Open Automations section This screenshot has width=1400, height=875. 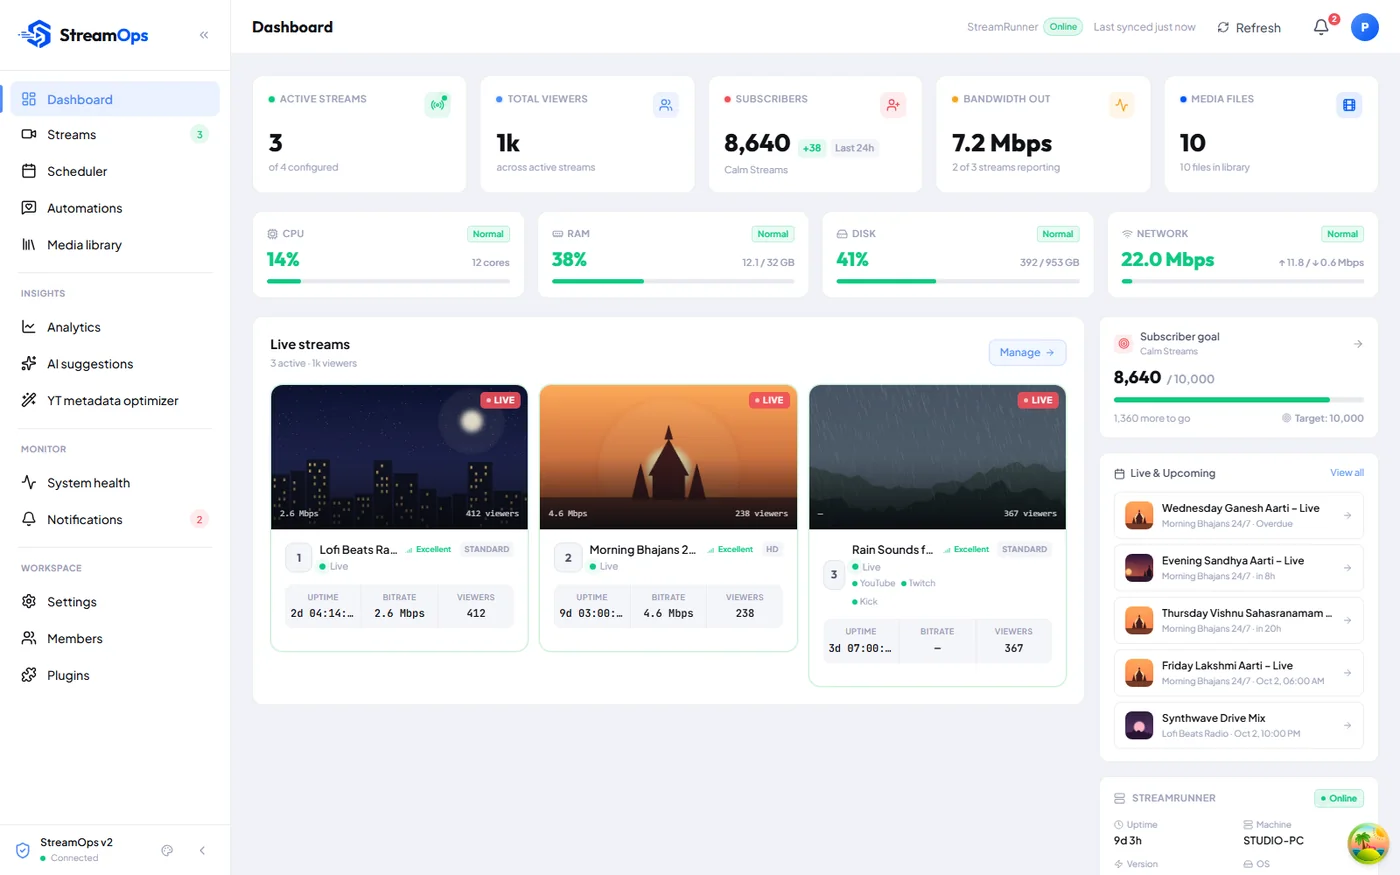pos(114,208)
